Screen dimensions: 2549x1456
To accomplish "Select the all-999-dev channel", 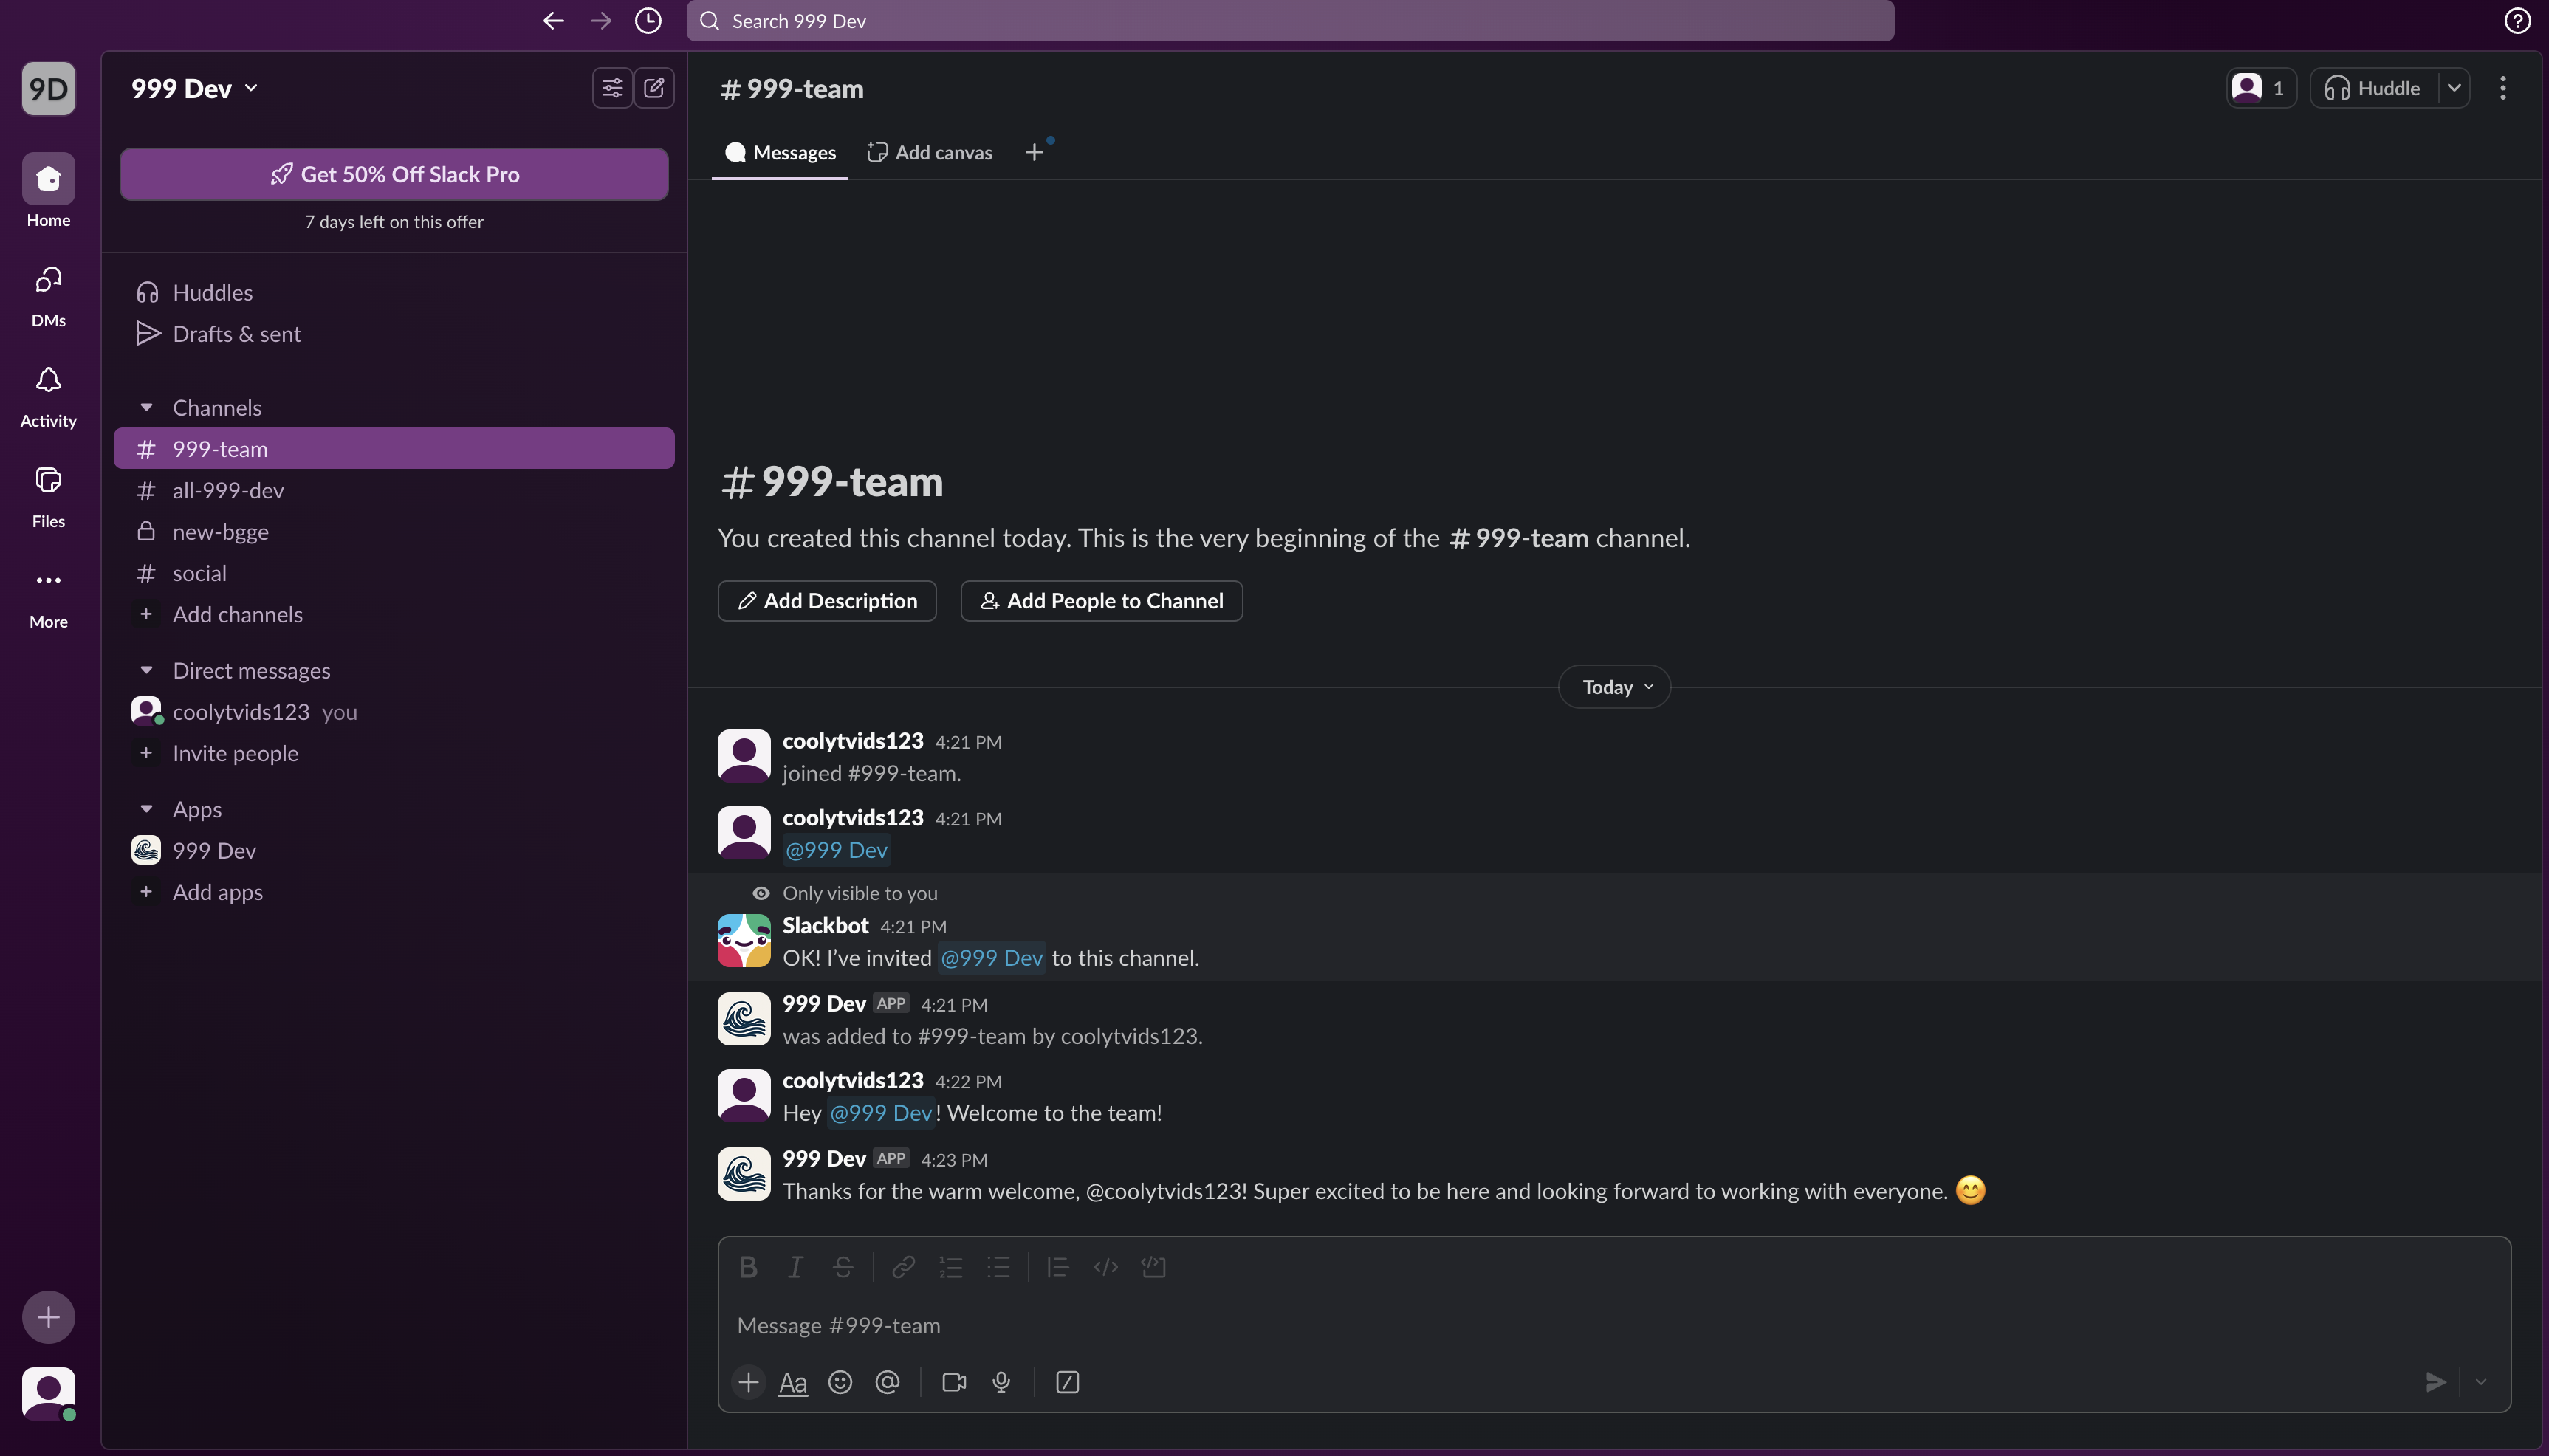I will tap(394, 490).
